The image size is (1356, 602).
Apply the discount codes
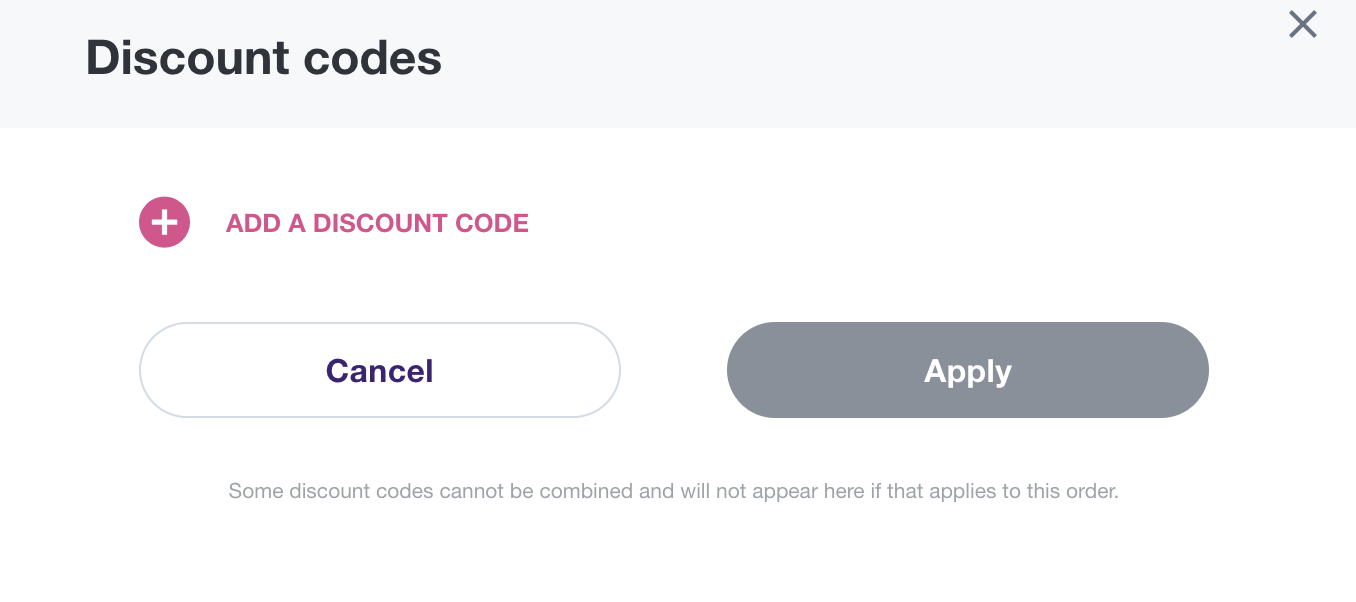pos(967,370)
